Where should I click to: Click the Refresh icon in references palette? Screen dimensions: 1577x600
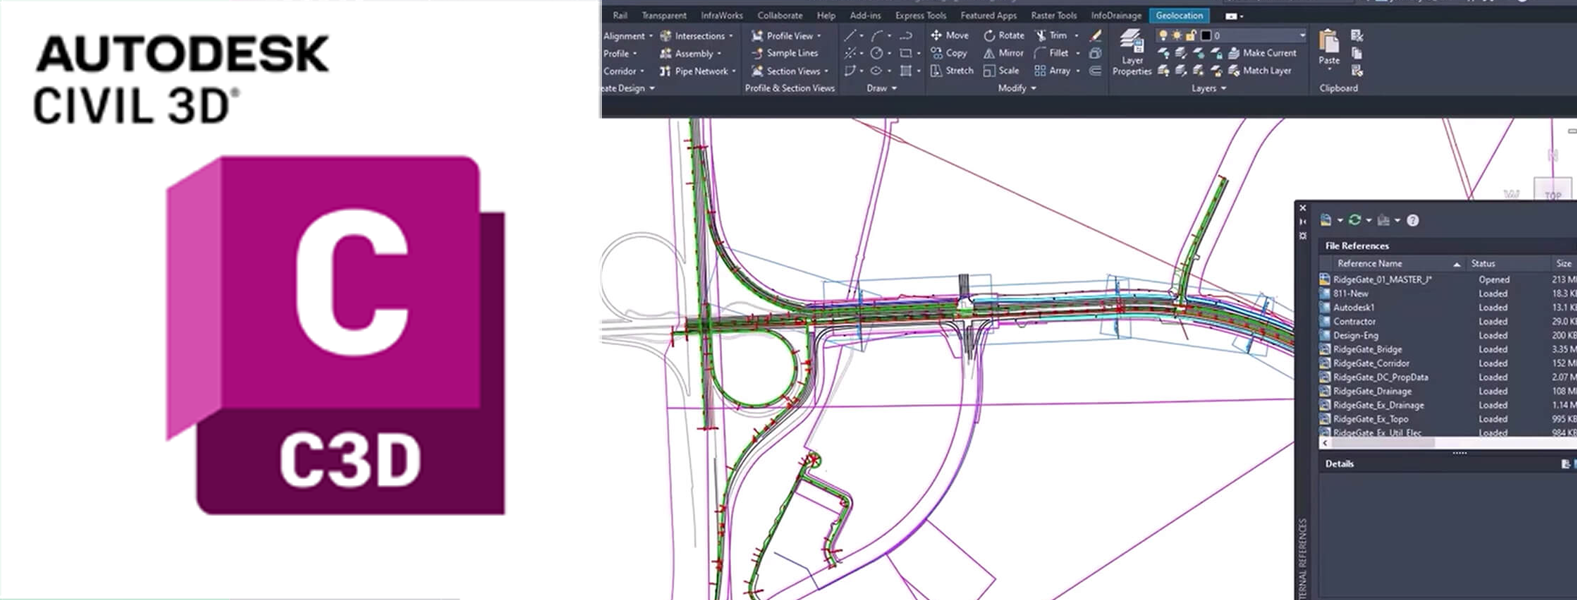coord(1355,220)
